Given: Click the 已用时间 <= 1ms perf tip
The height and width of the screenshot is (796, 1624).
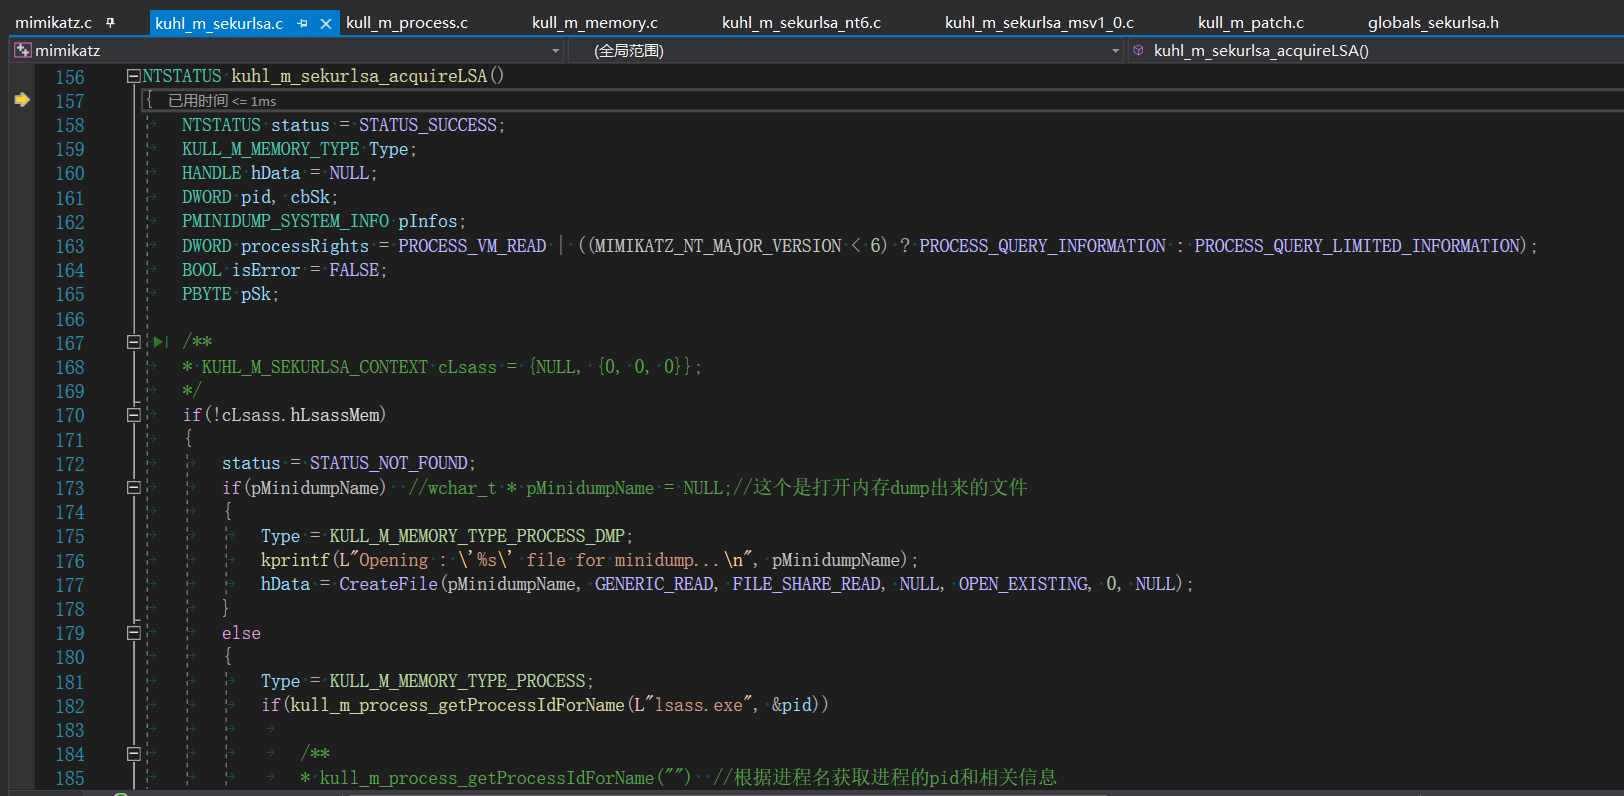Looking at the screenshot, I should tap(222, 101).
